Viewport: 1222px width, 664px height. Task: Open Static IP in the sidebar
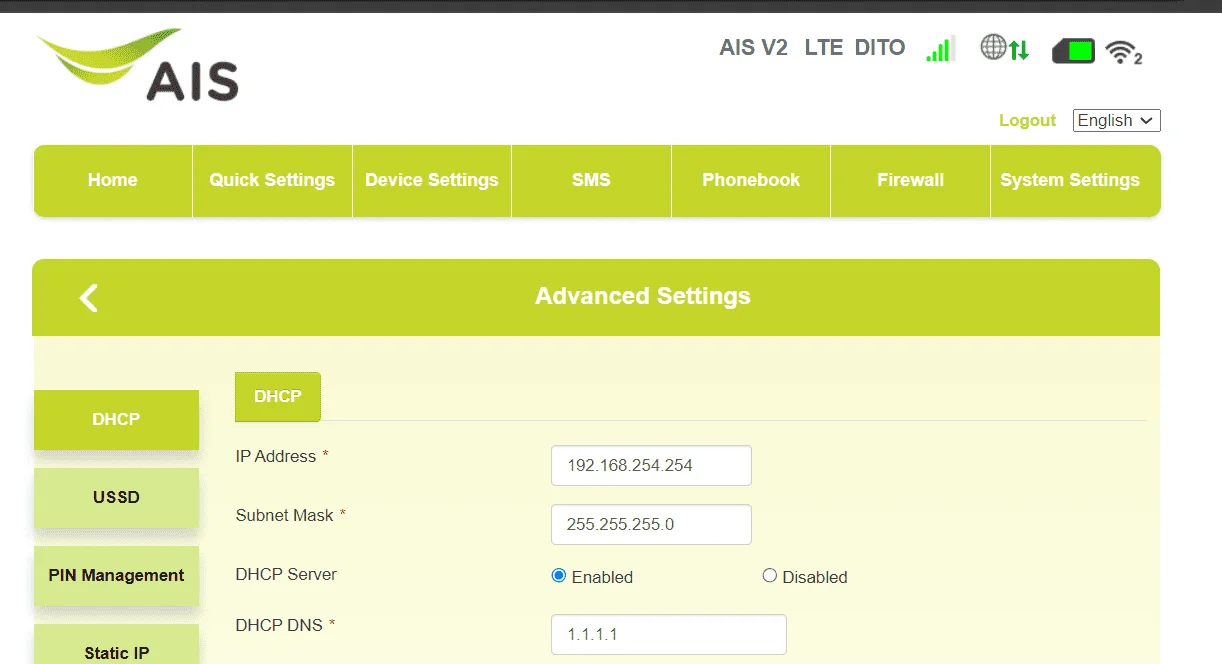click(116, 644)
